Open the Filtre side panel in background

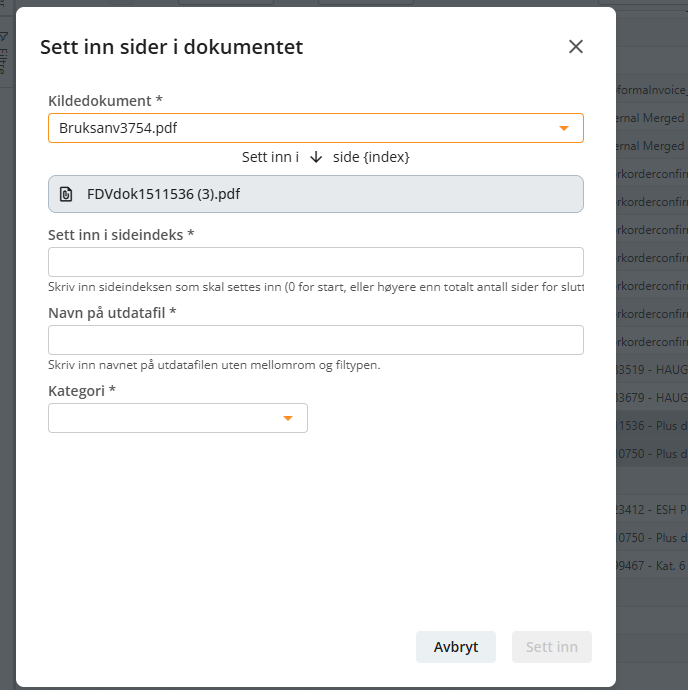[4, 53]
